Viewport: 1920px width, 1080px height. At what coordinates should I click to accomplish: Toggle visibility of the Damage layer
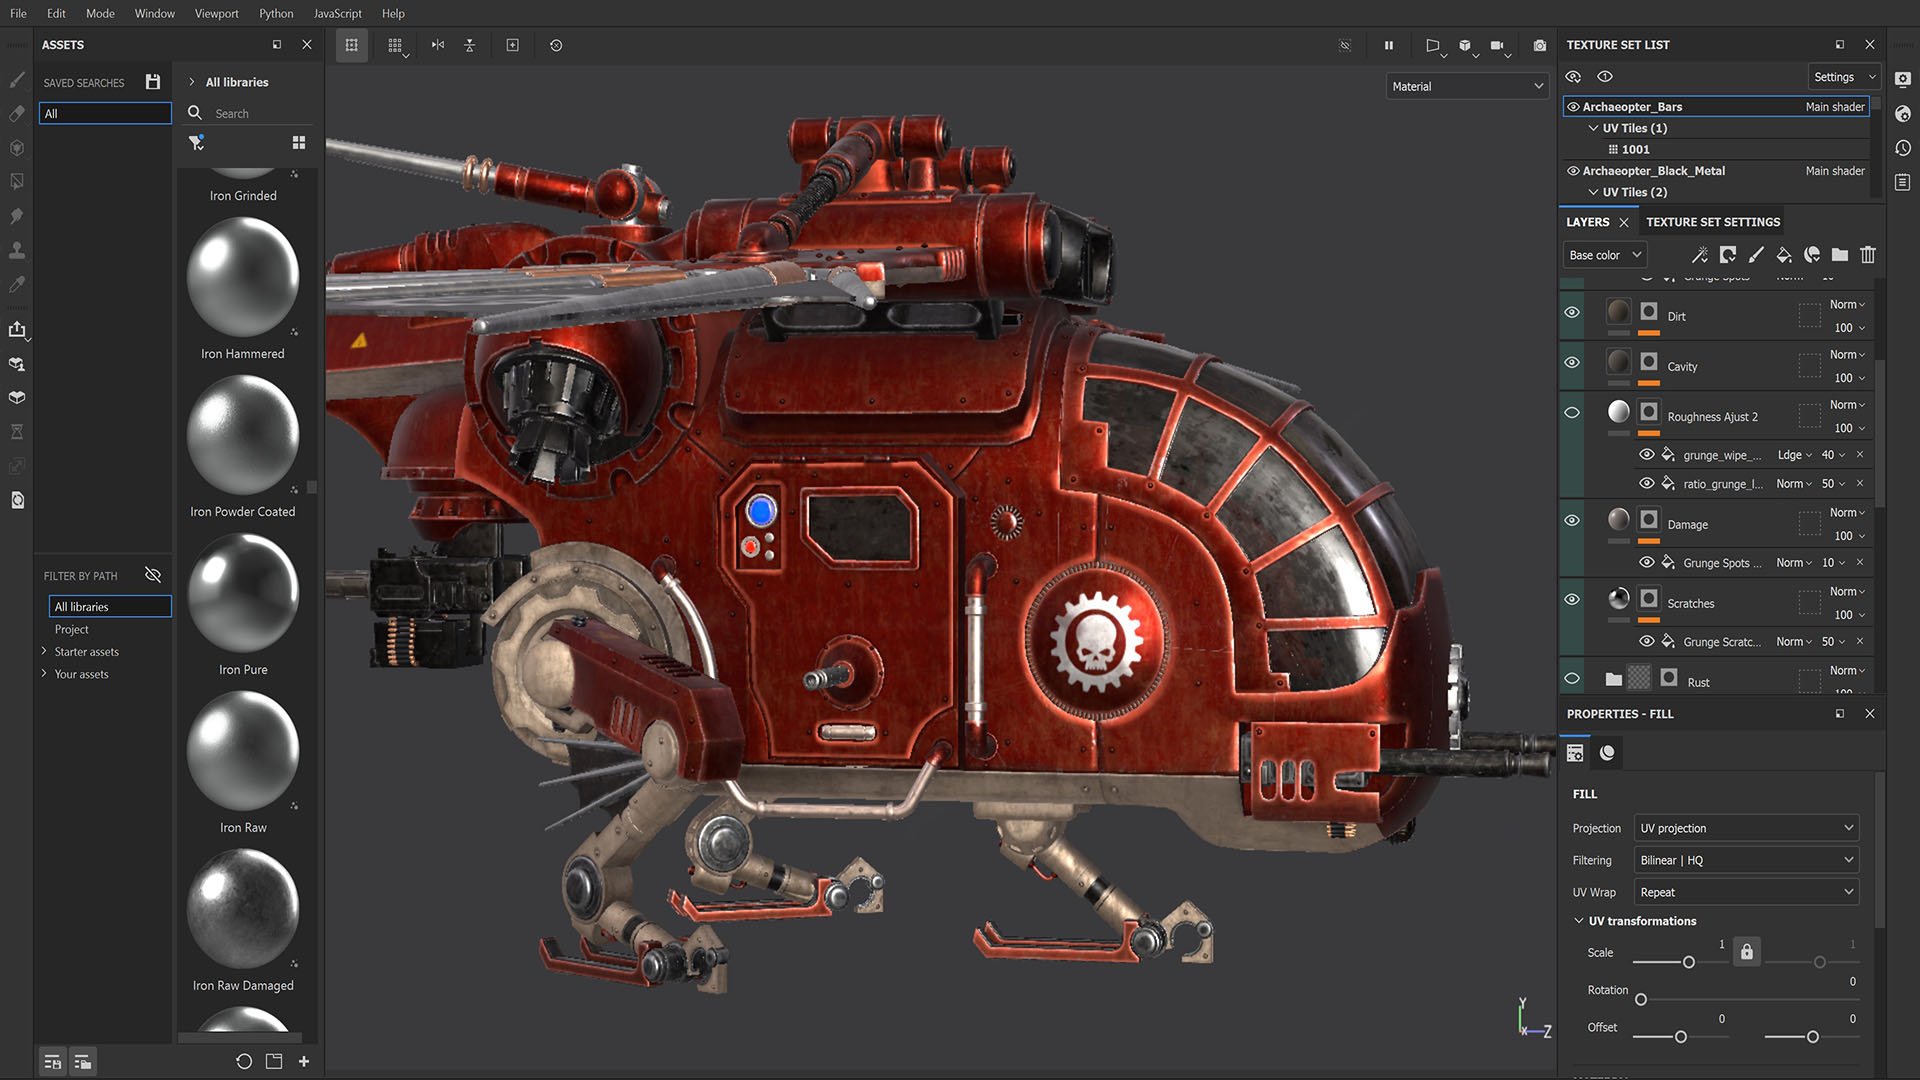click(x=1572, y=521)
